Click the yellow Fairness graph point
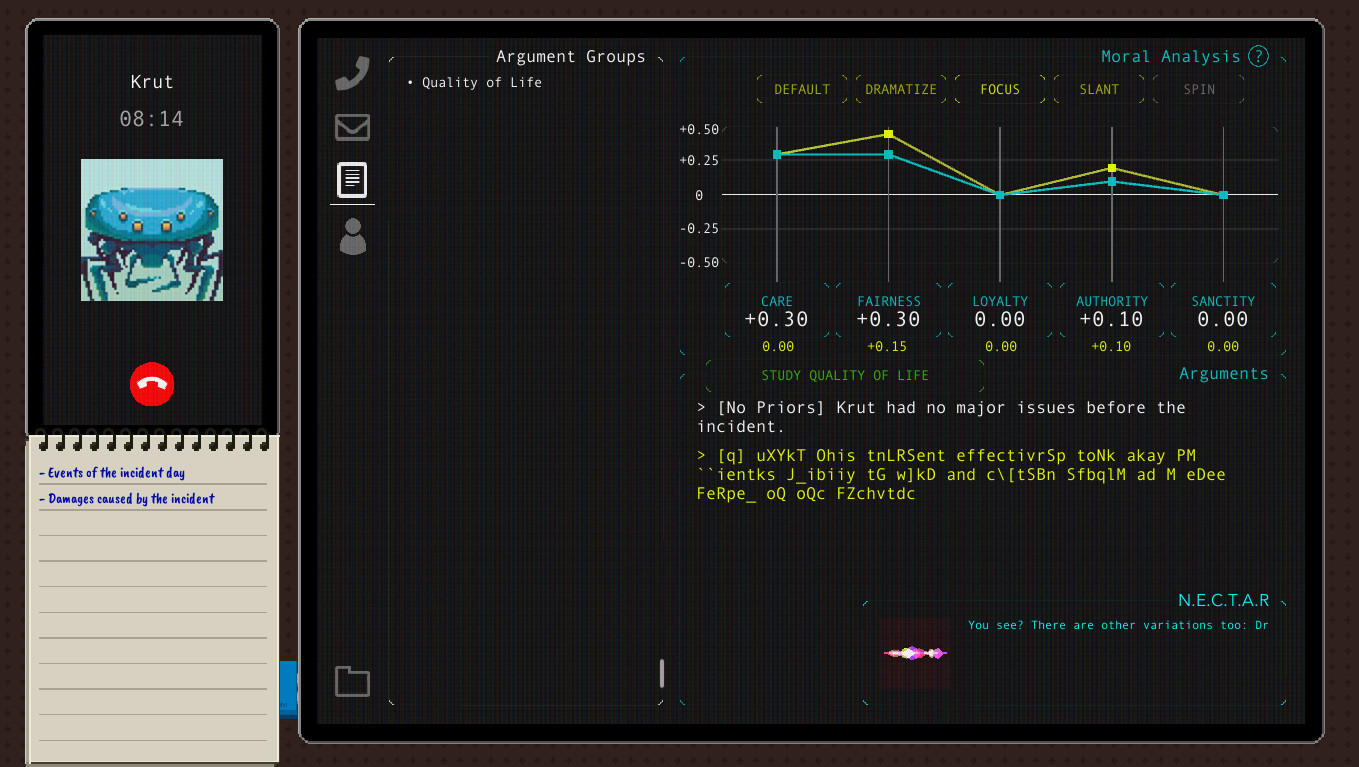Screen dimensions: 1359x767 [888, 134]
